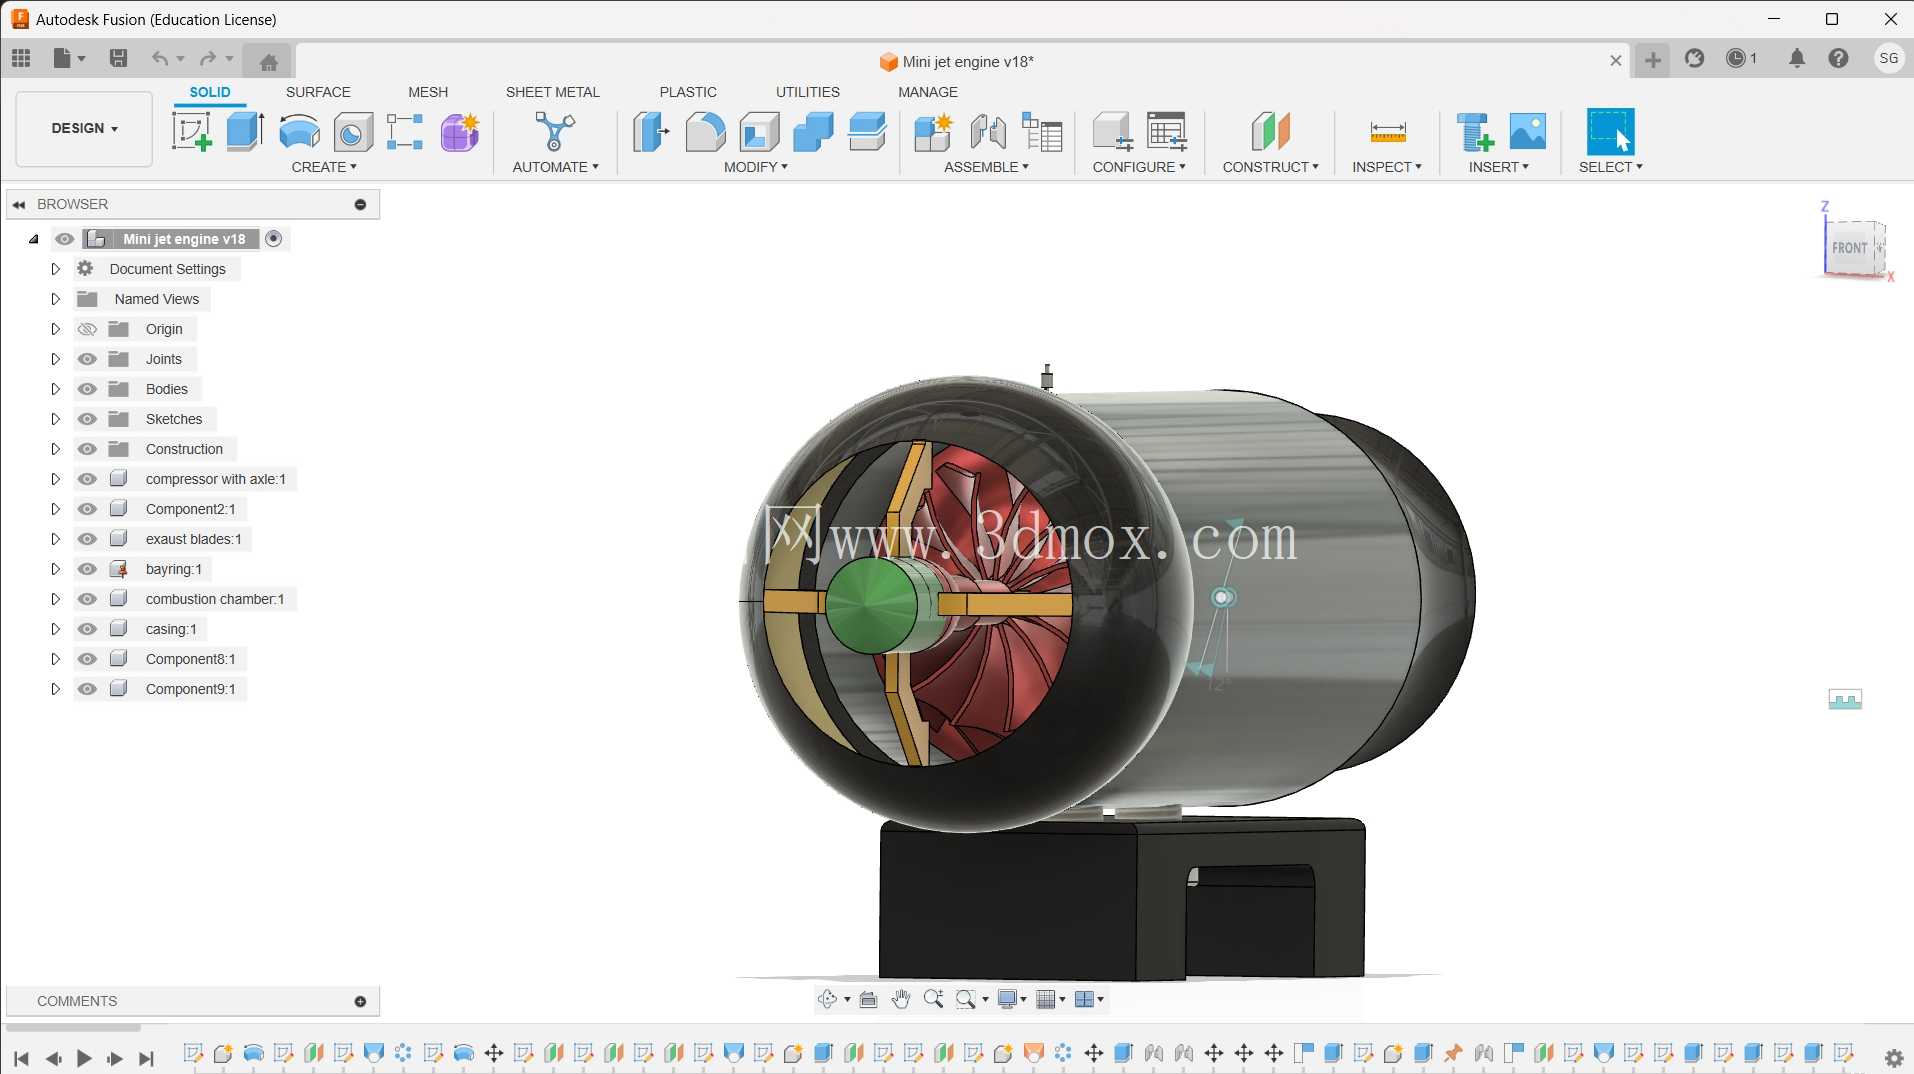Open the ASSEMBLE menu
This screenshot has width=1914, height=1074.
(986, 167)
